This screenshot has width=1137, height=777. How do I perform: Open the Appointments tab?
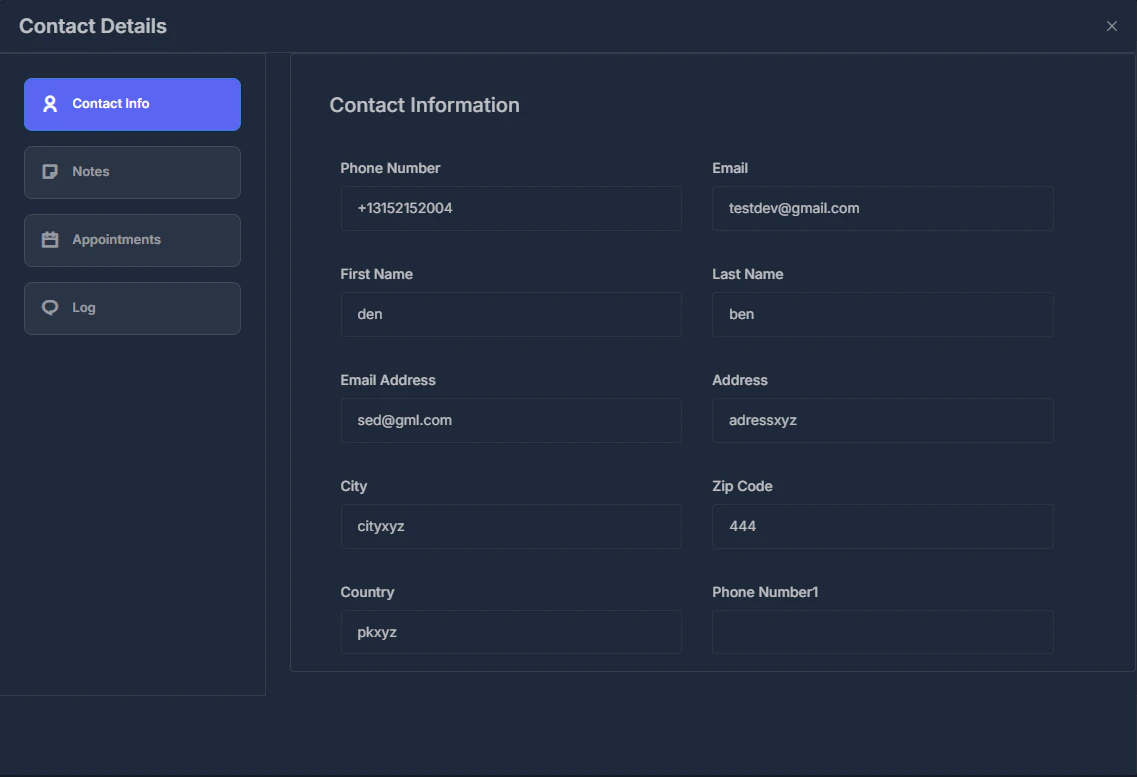[132, 240]
